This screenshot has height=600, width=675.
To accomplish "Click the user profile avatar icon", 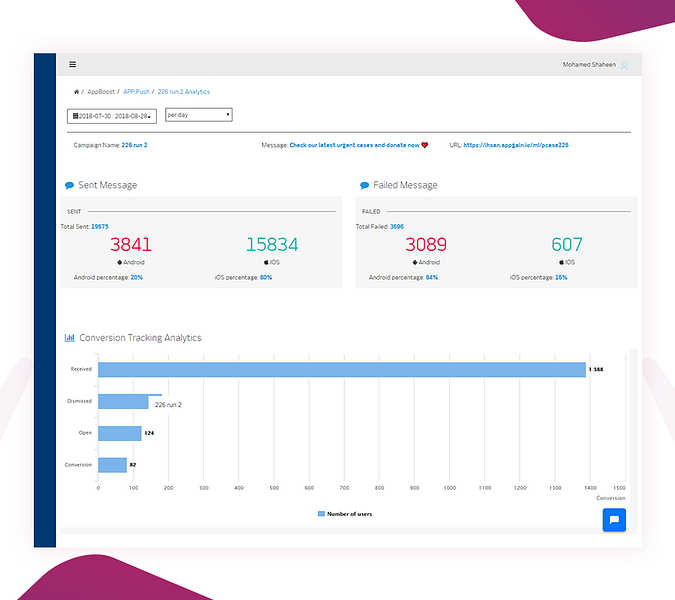I will pos(624,65).
